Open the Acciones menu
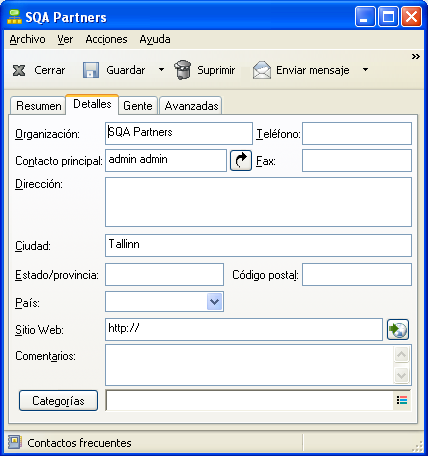Screen dimensions: 428x456 106,39
